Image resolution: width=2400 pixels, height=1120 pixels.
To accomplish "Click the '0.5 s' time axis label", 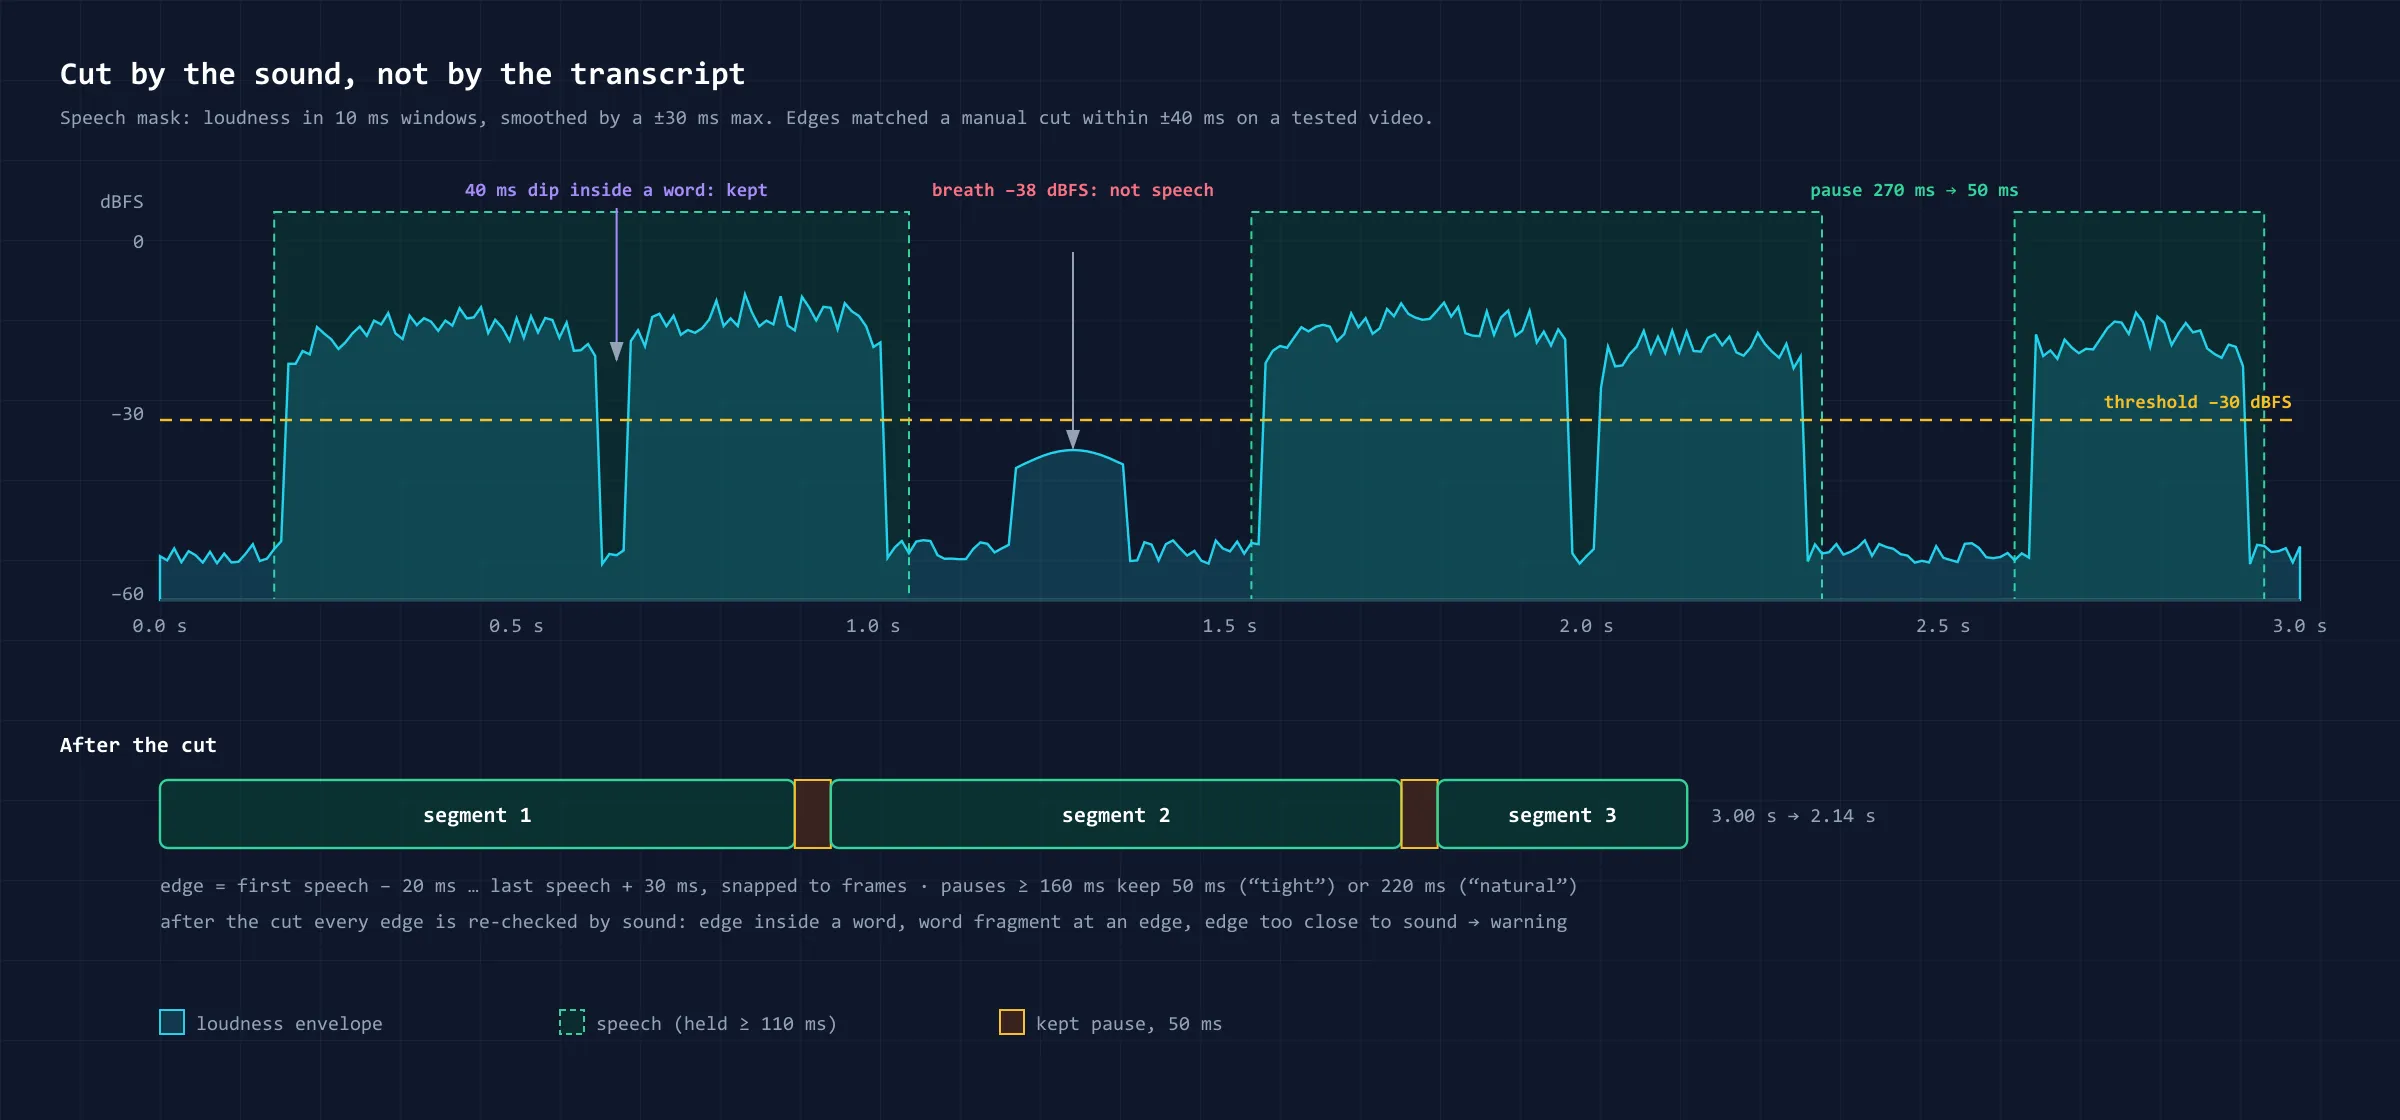I will [x=516, y=626].
